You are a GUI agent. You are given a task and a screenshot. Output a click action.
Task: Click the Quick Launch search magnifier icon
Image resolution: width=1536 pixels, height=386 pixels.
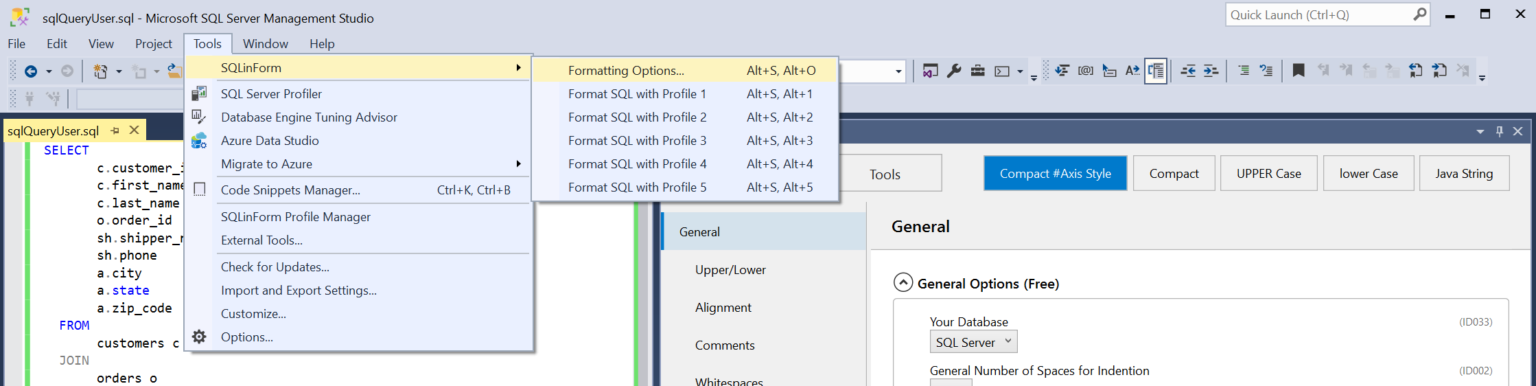pyautogui.click(x=1420, y=14)
